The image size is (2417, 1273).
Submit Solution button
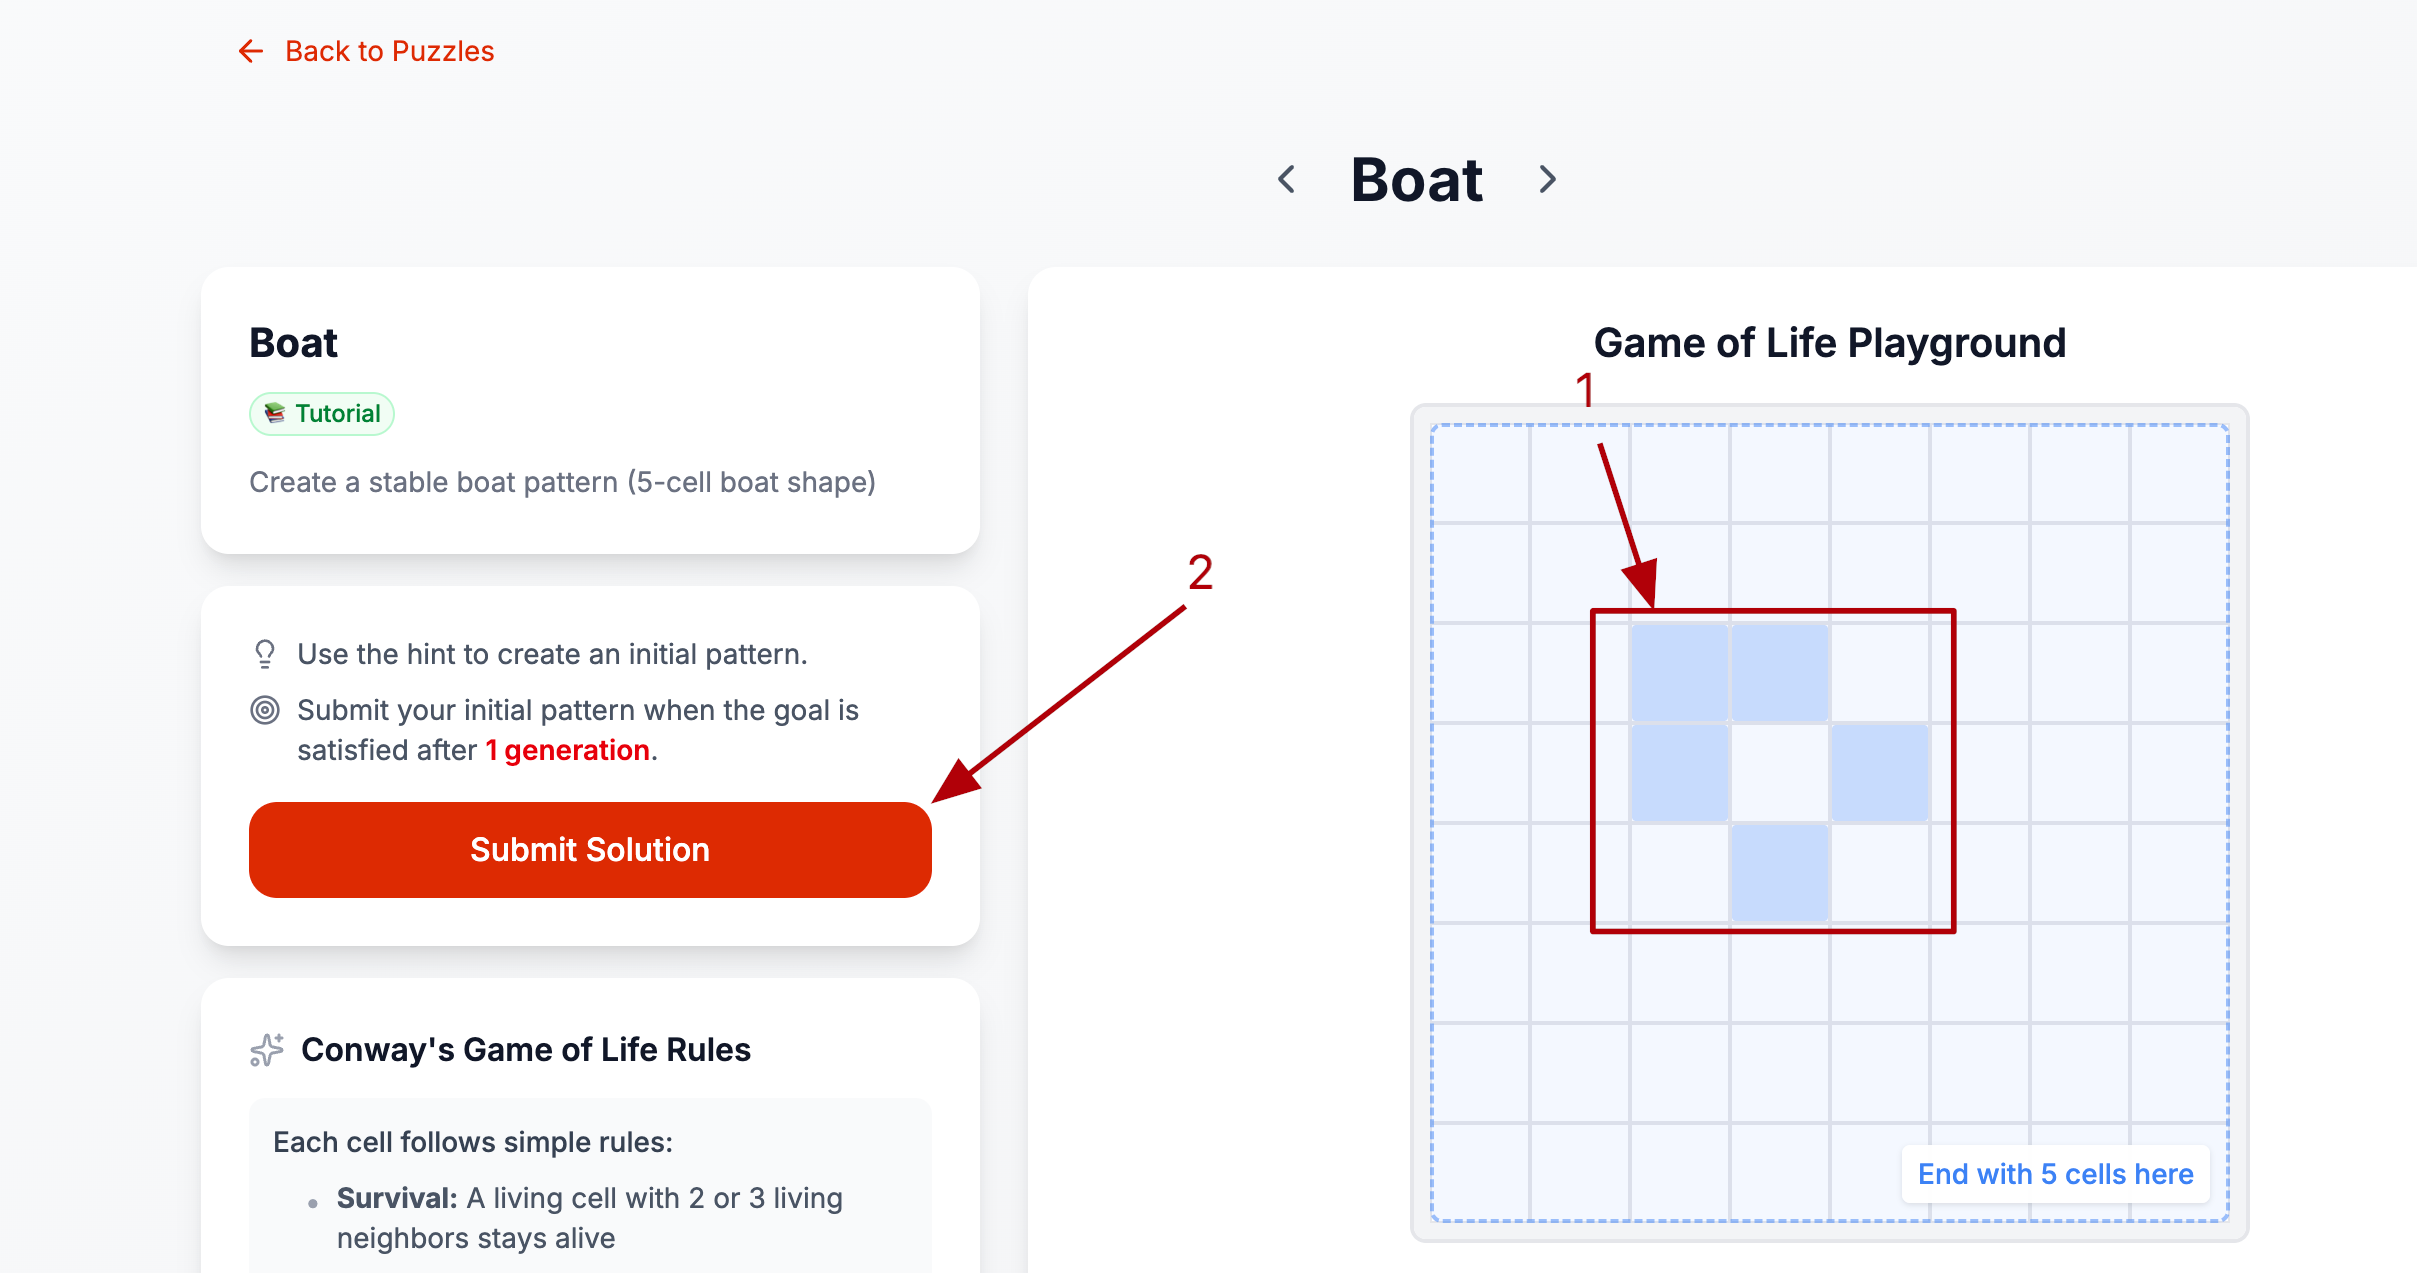(590, 850)
